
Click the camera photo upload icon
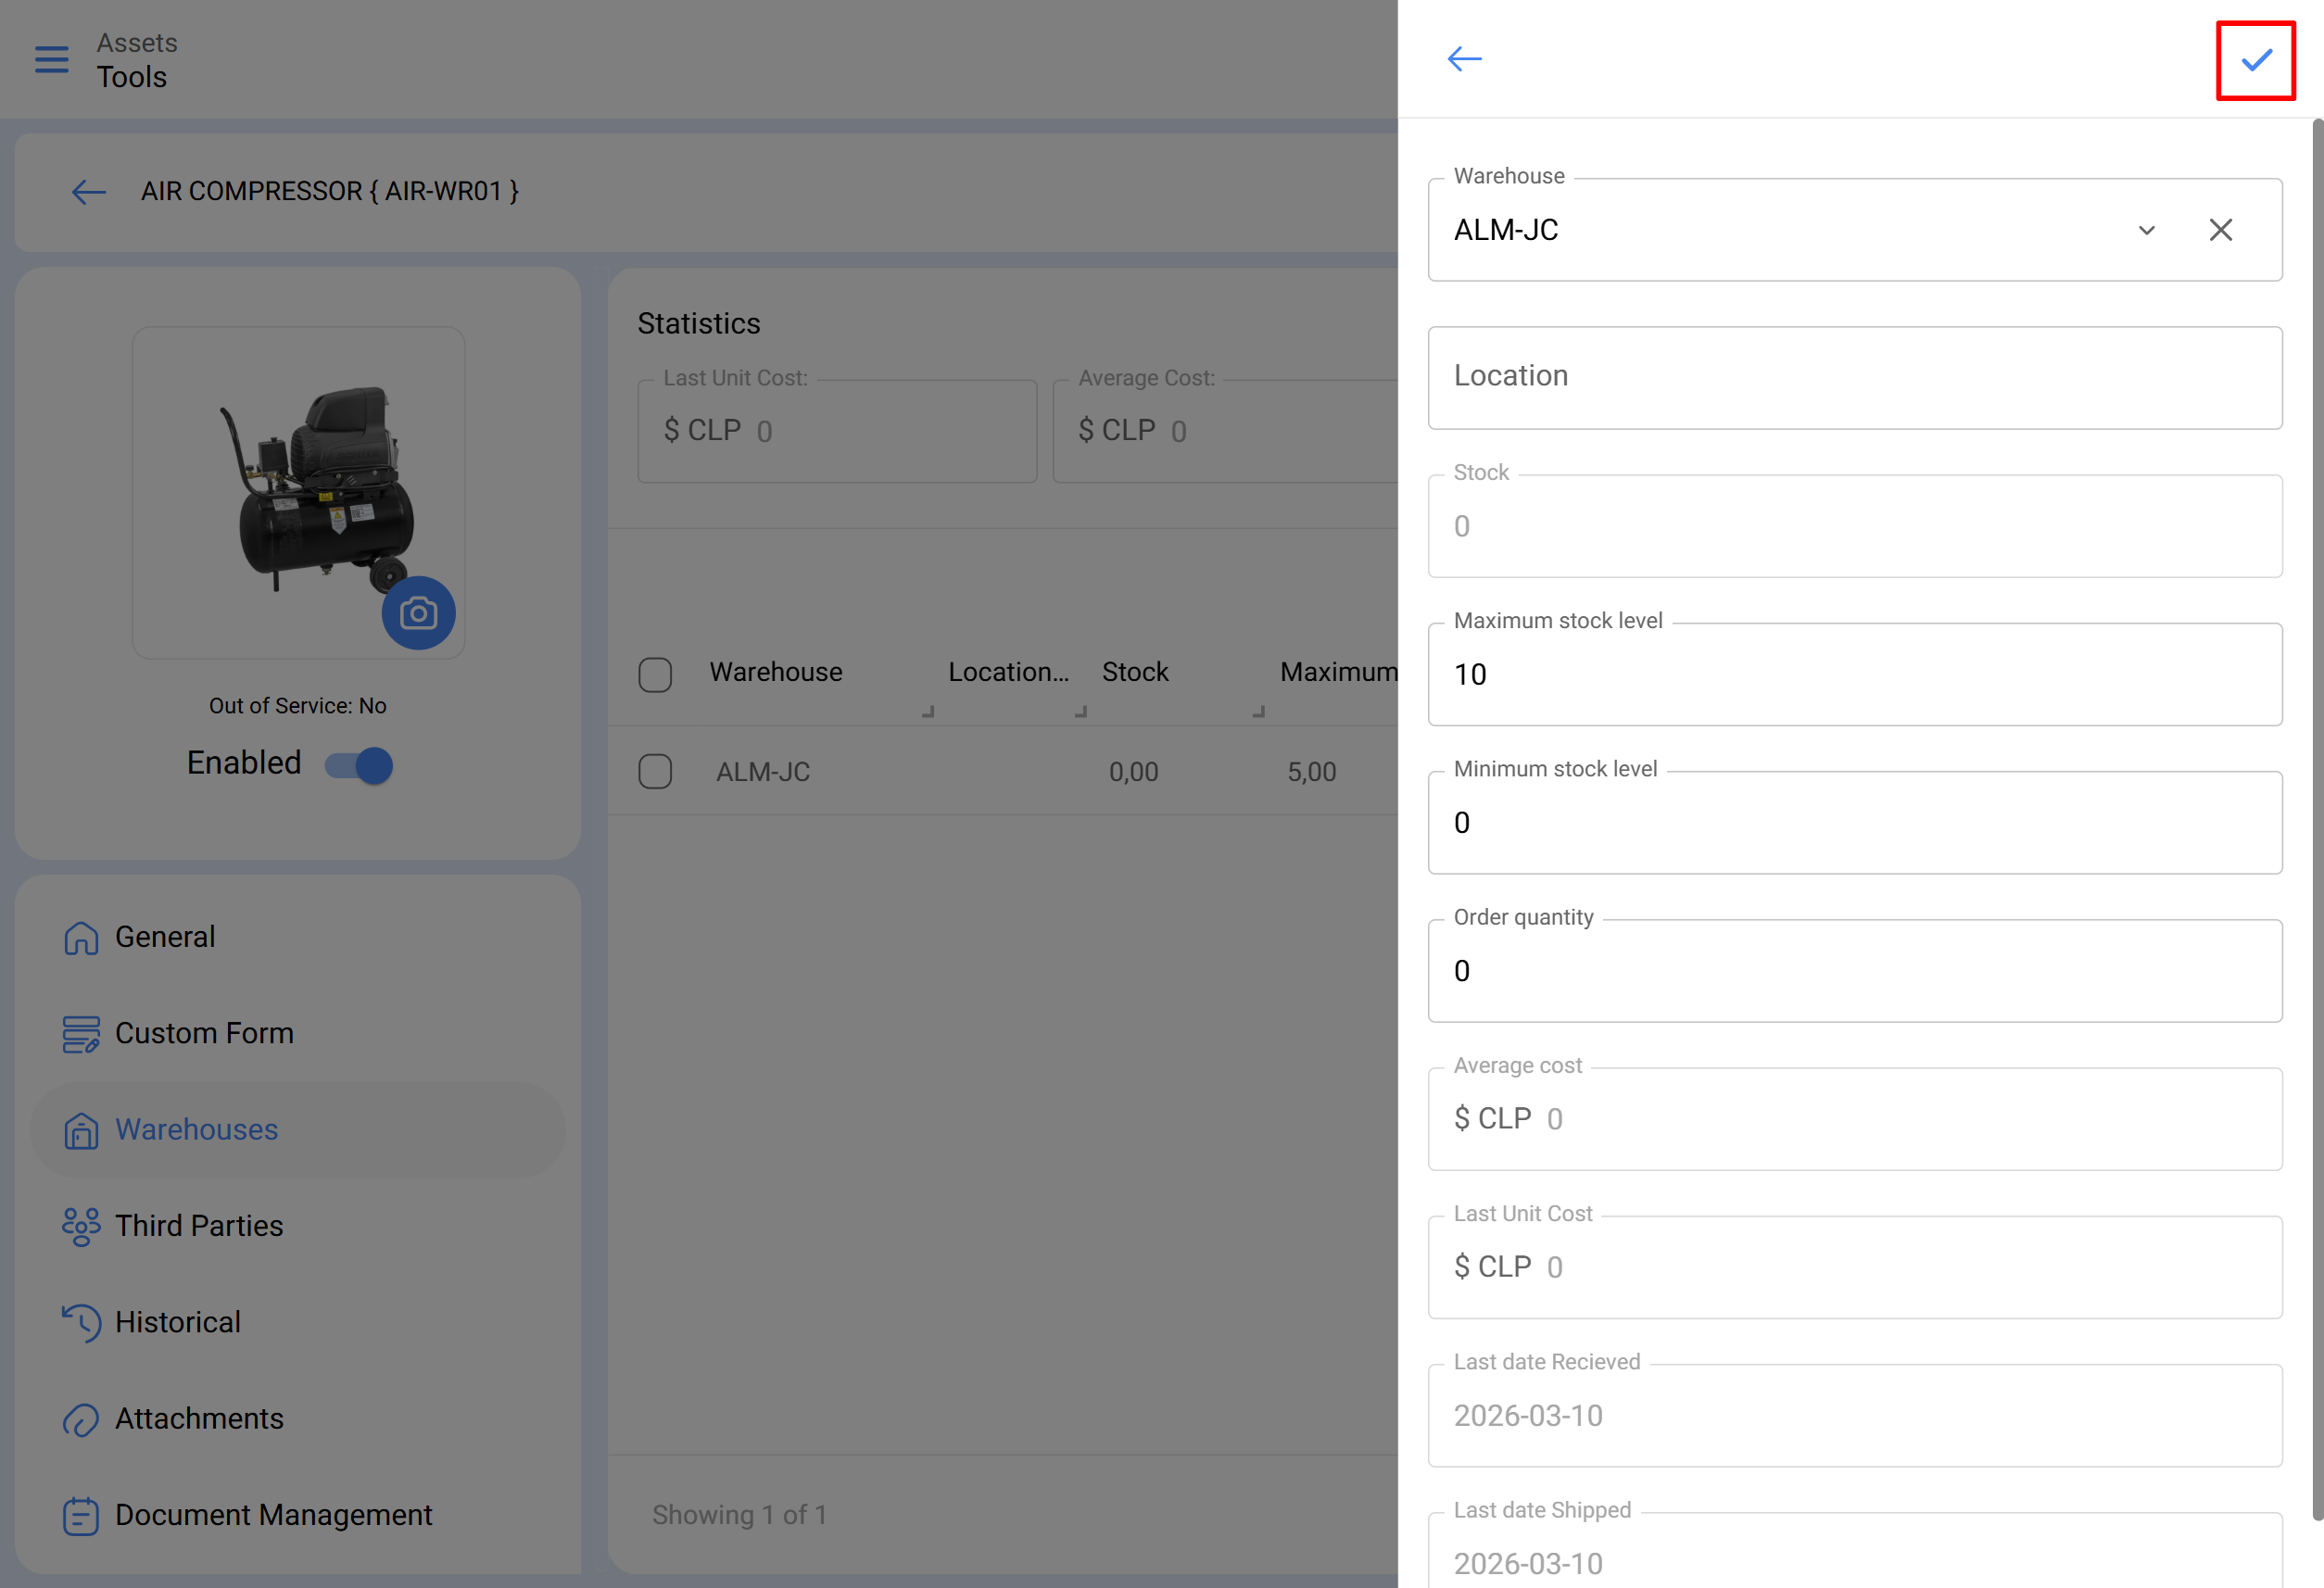[x=418, y=613]
